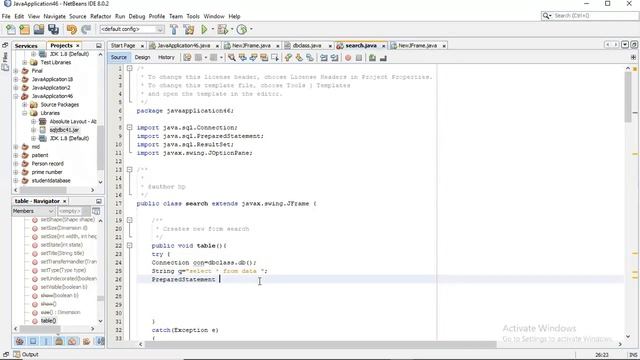Image resolution: width=640 pixels, height=360 pixels.
Task: Select sqljdbc41.jar in Libraries
Action: click(64, 130)
